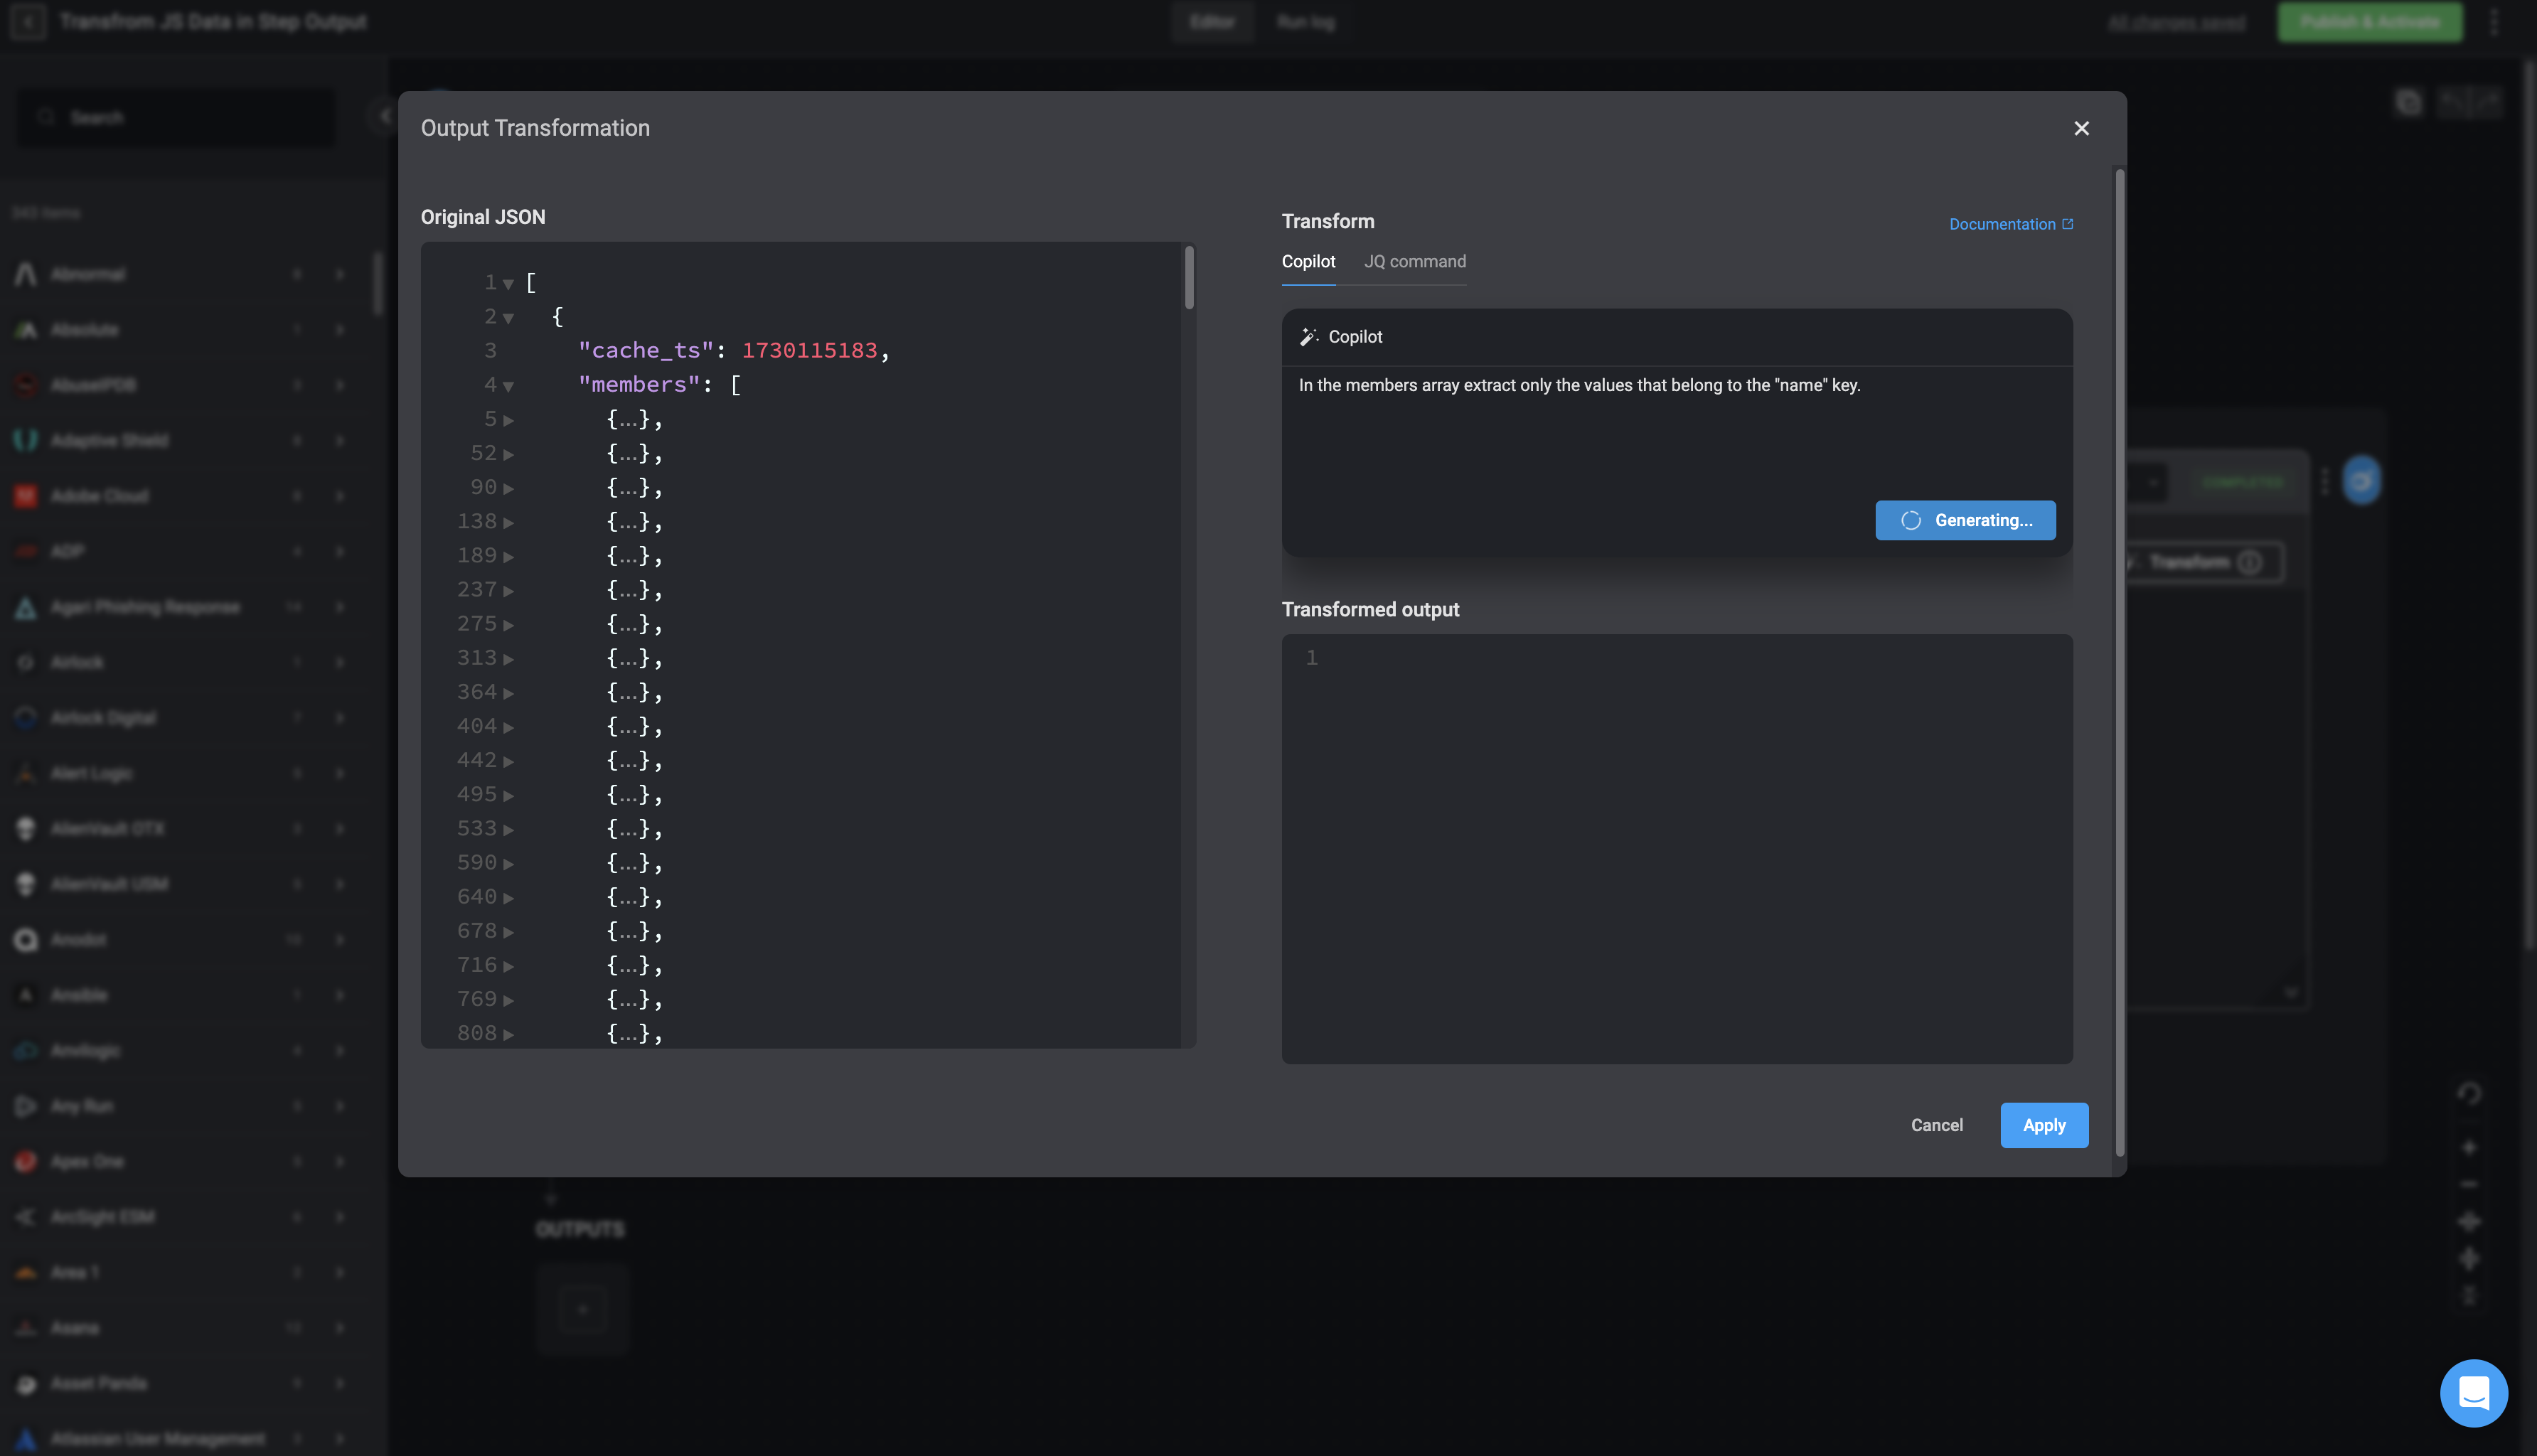Image resolution: width=2537 pixels, height=1456 pixels.
Task: Click the Anodot integration icon in the sidebar
Action: point(26,939)
